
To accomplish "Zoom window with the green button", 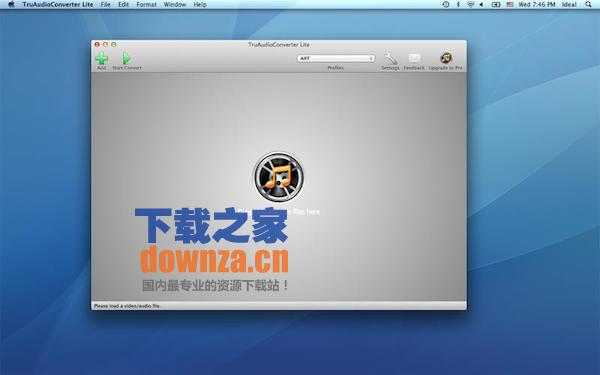I will [114, 44].
